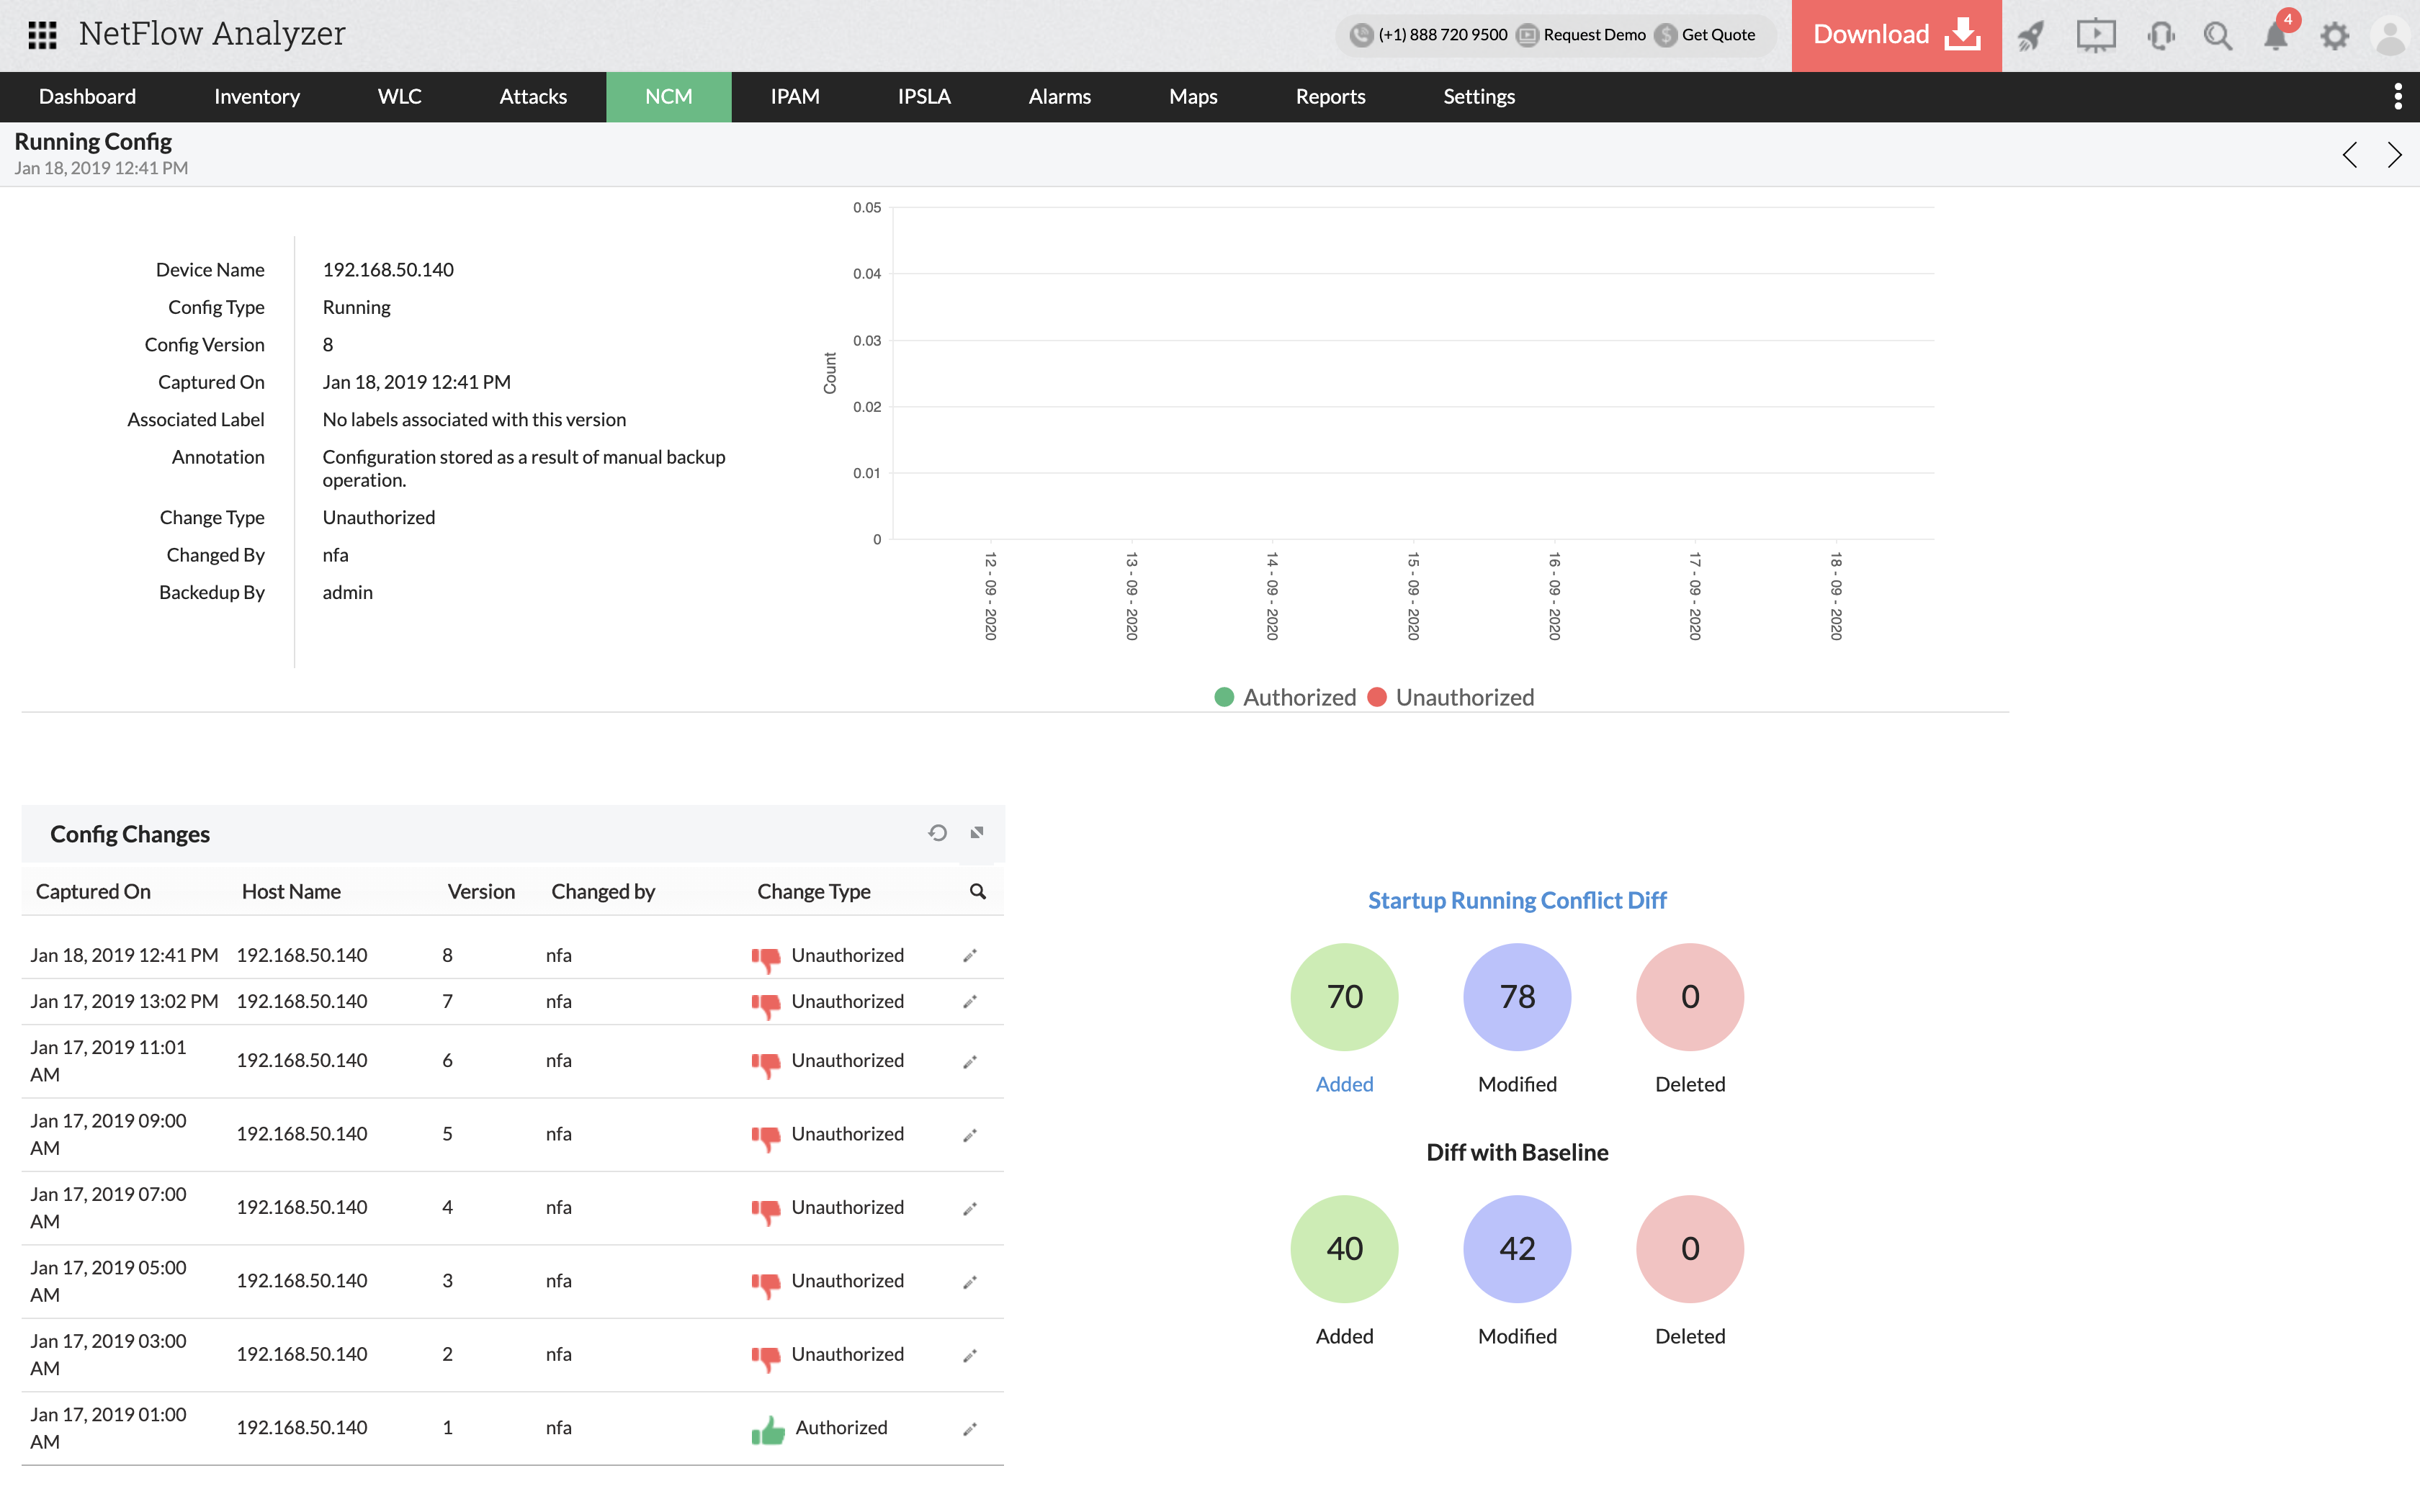Go to previous config version arrow
Image resolution: width=2420 pixels, height=1512 pixels.
pos(2350,155)
